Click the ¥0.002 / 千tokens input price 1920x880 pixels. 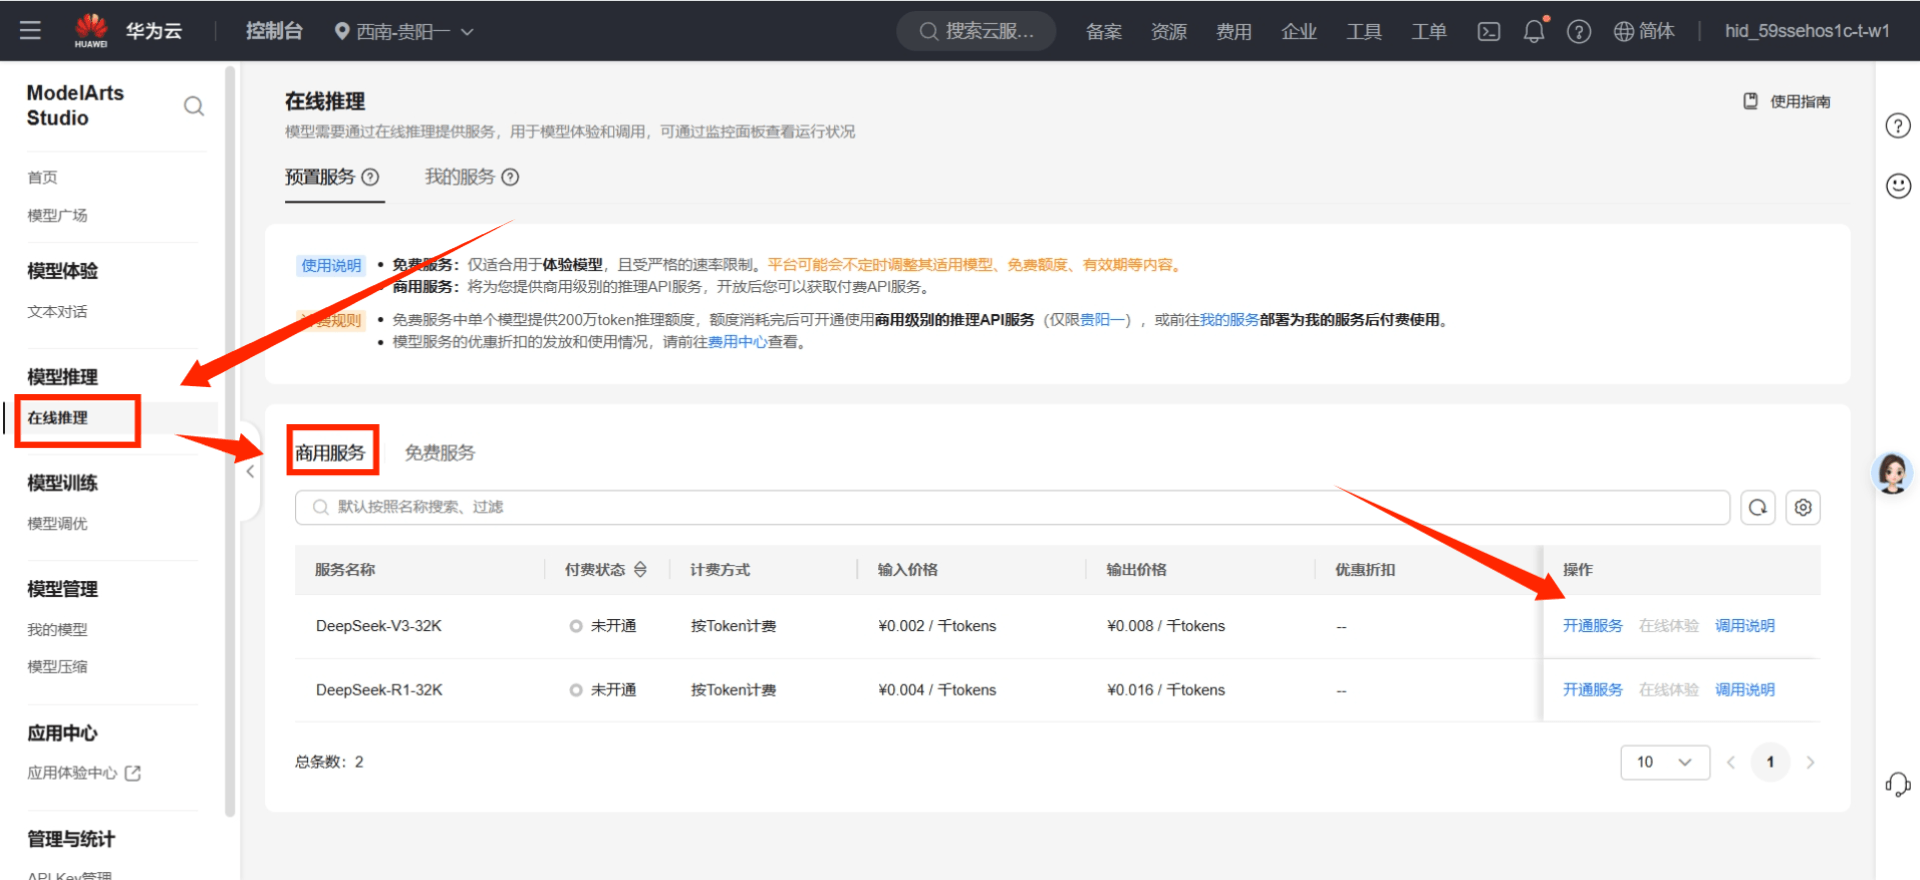(x=937, y=626)
